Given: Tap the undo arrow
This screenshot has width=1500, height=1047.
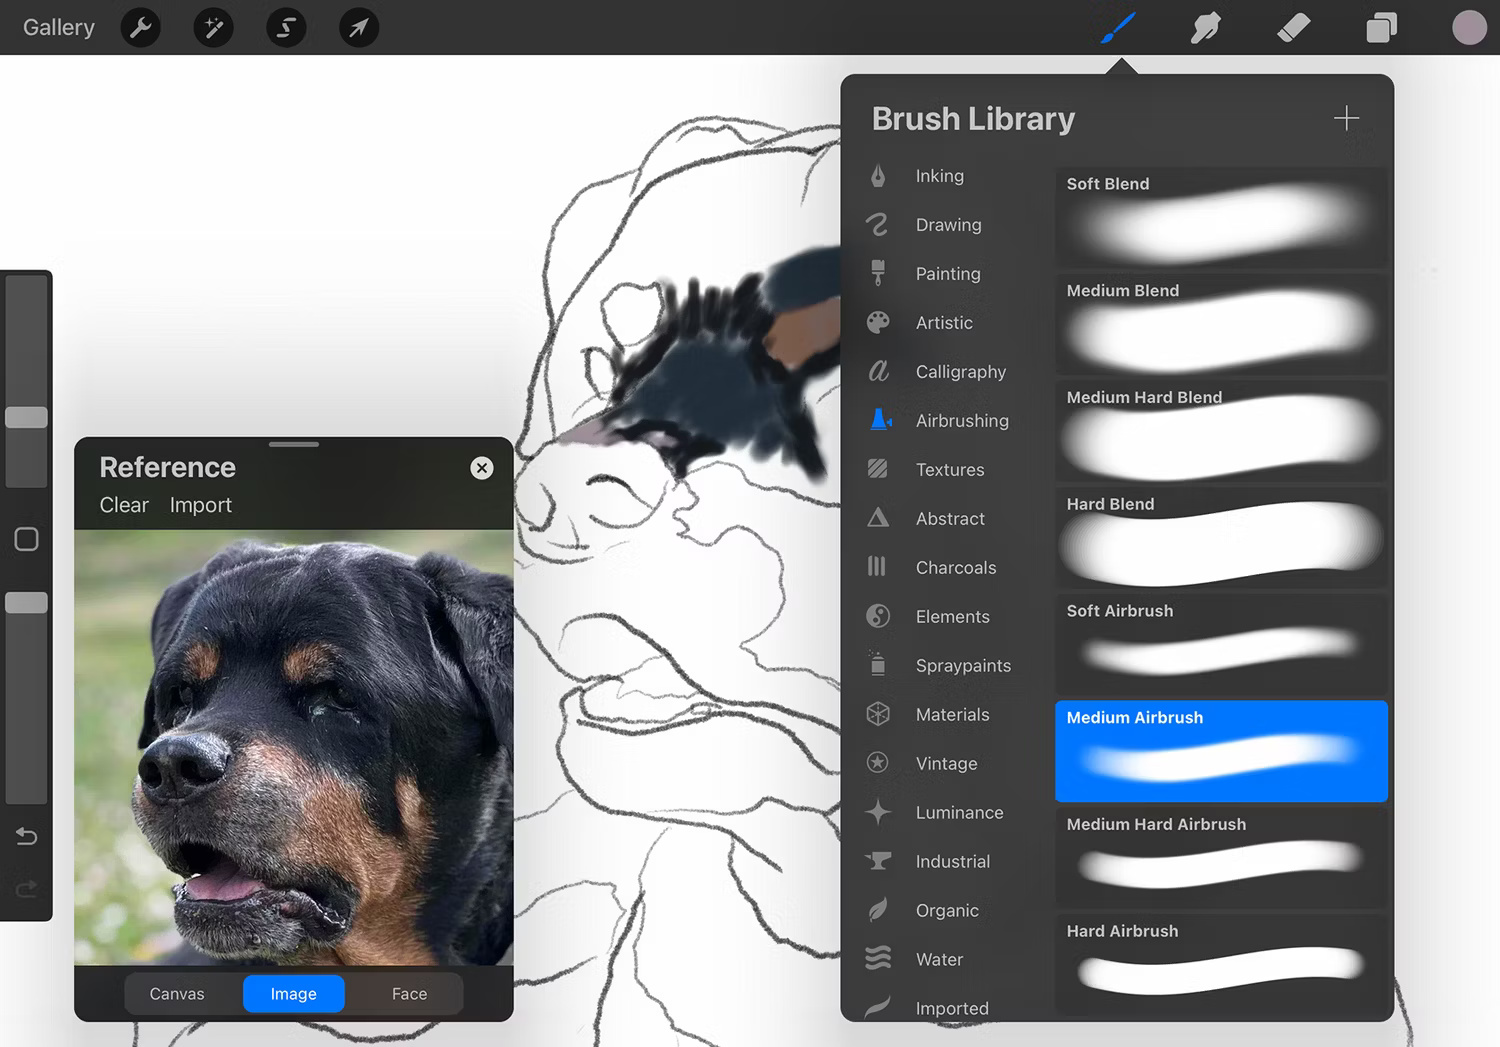Looking at the screenshot, I should (26, 836).
